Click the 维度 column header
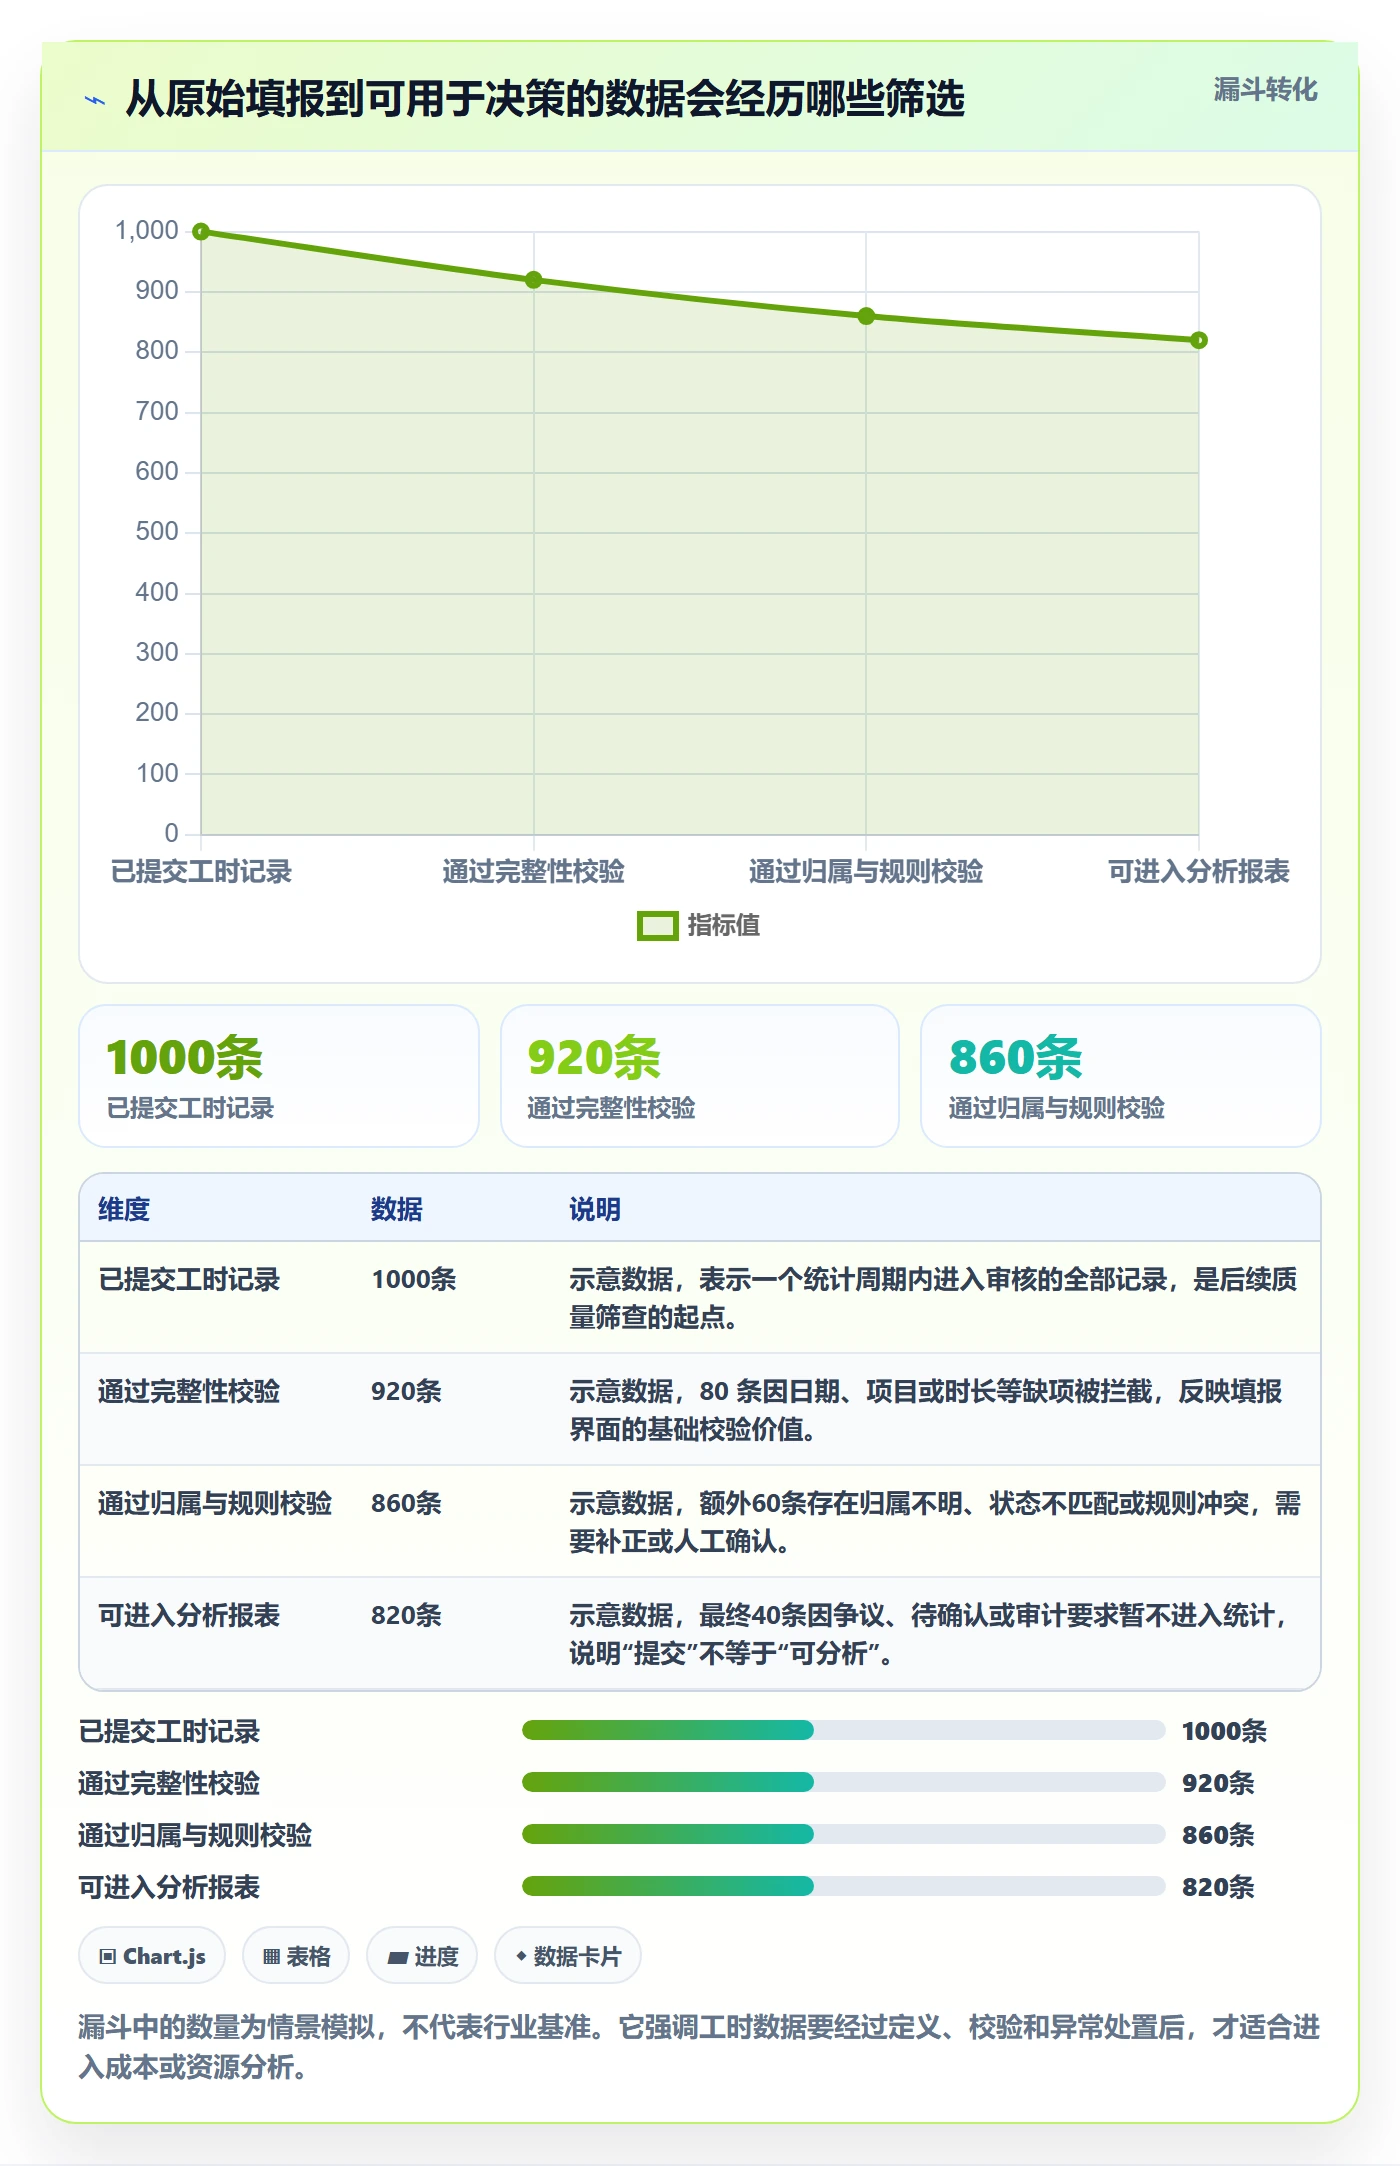This screenshot has height=2166, width=1400. 124,1209
